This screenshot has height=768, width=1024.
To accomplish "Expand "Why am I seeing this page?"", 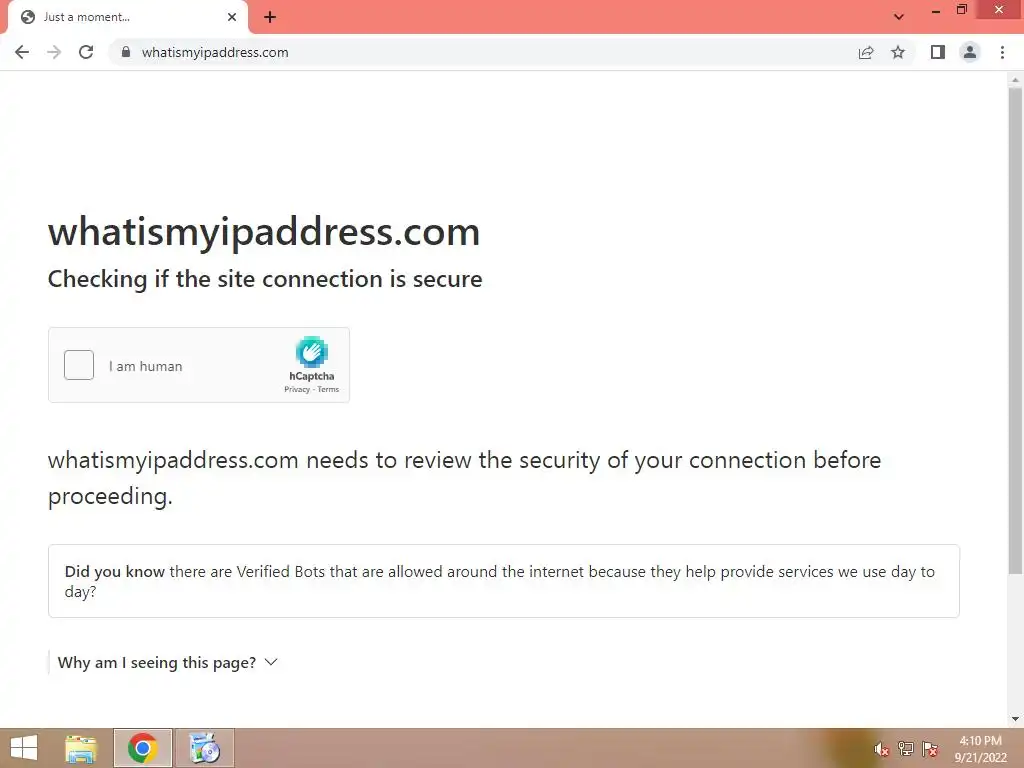I will pos(168,662).
